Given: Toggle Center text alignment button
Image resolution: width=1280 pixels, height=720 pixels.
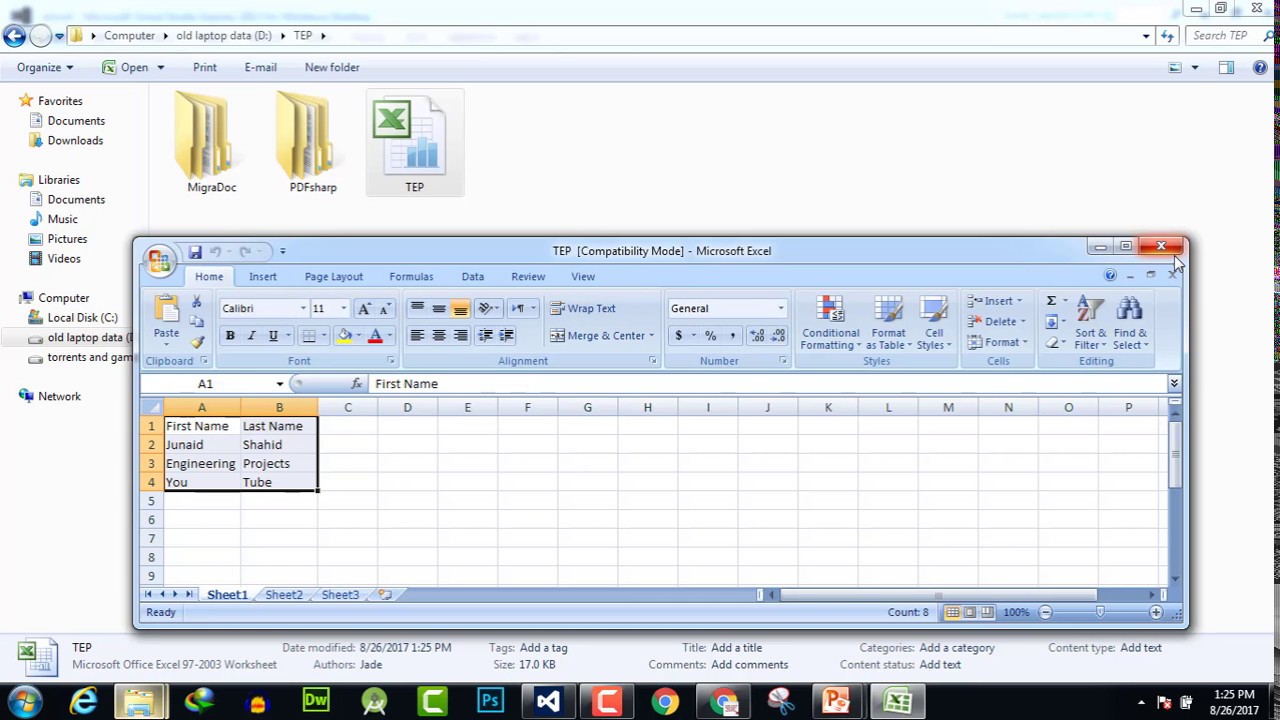Looking at the screenshot, I should [x=438, y=336].
